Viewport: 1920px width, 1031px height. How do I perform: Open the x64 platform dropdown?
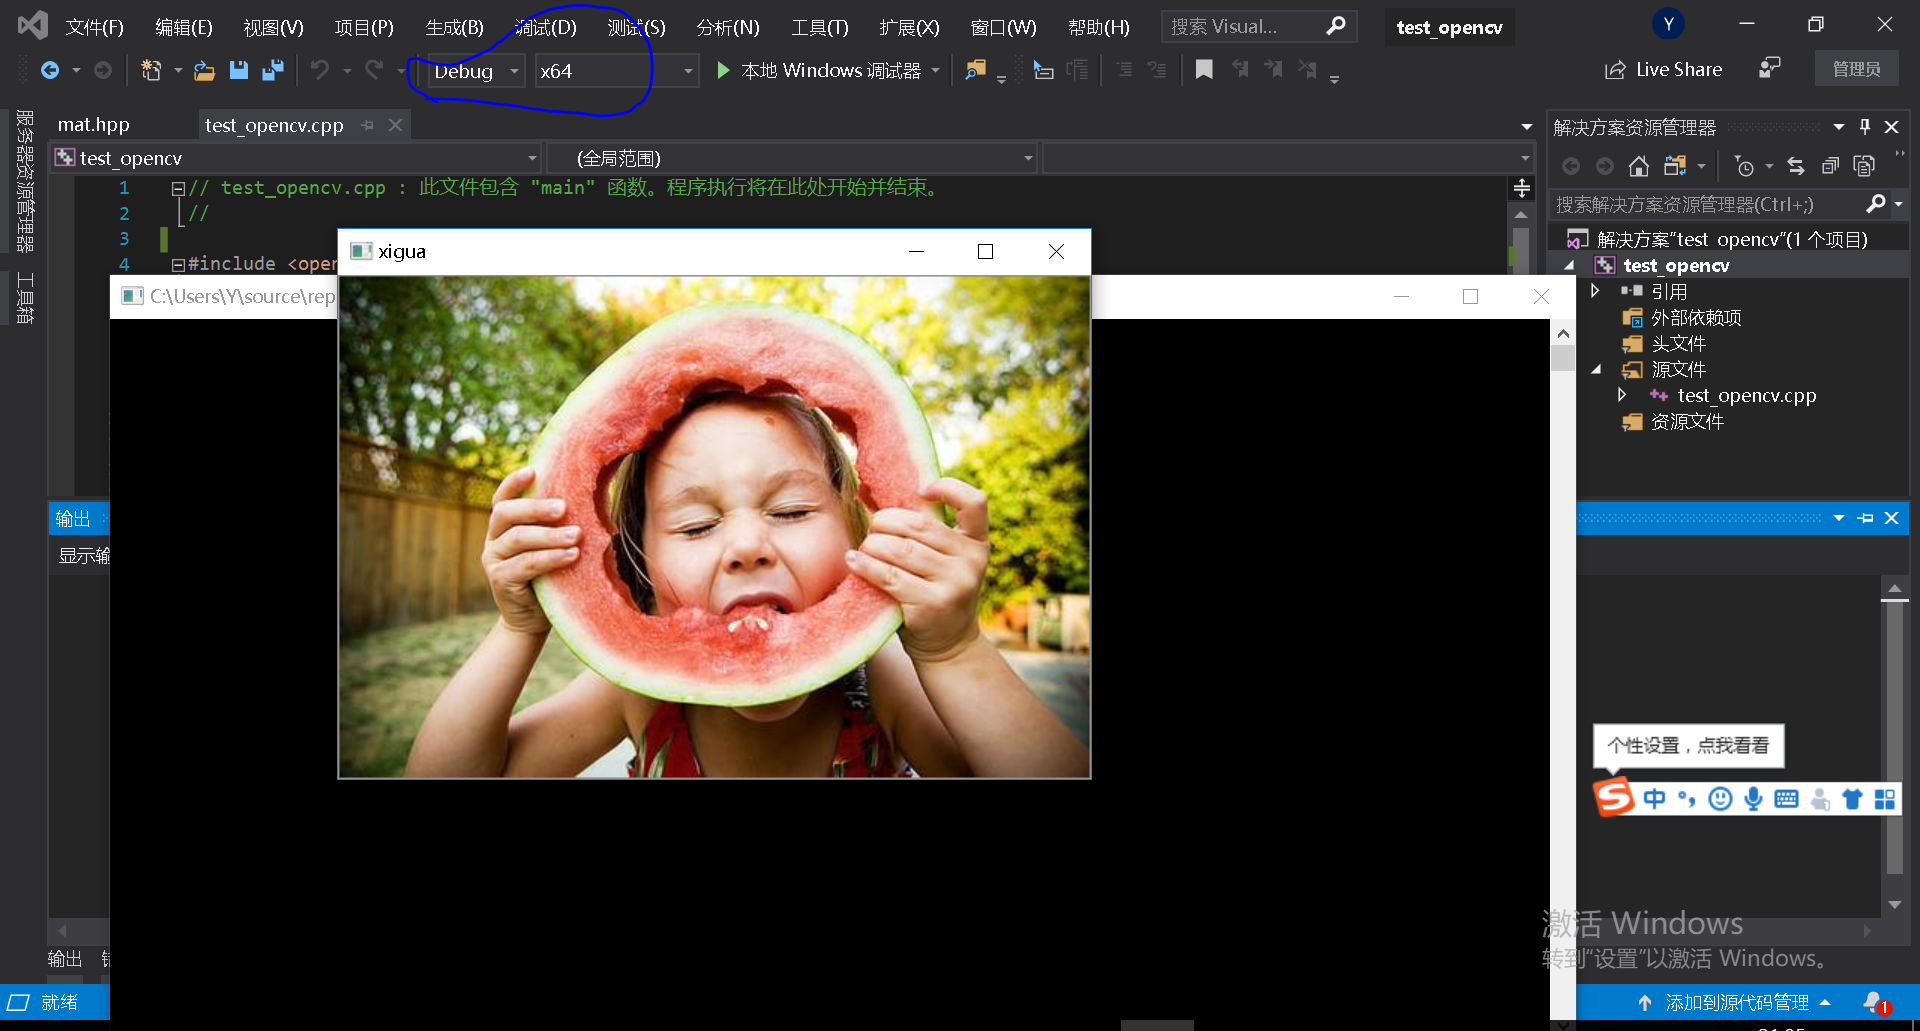pyautogui.click(x=687, y=70)
